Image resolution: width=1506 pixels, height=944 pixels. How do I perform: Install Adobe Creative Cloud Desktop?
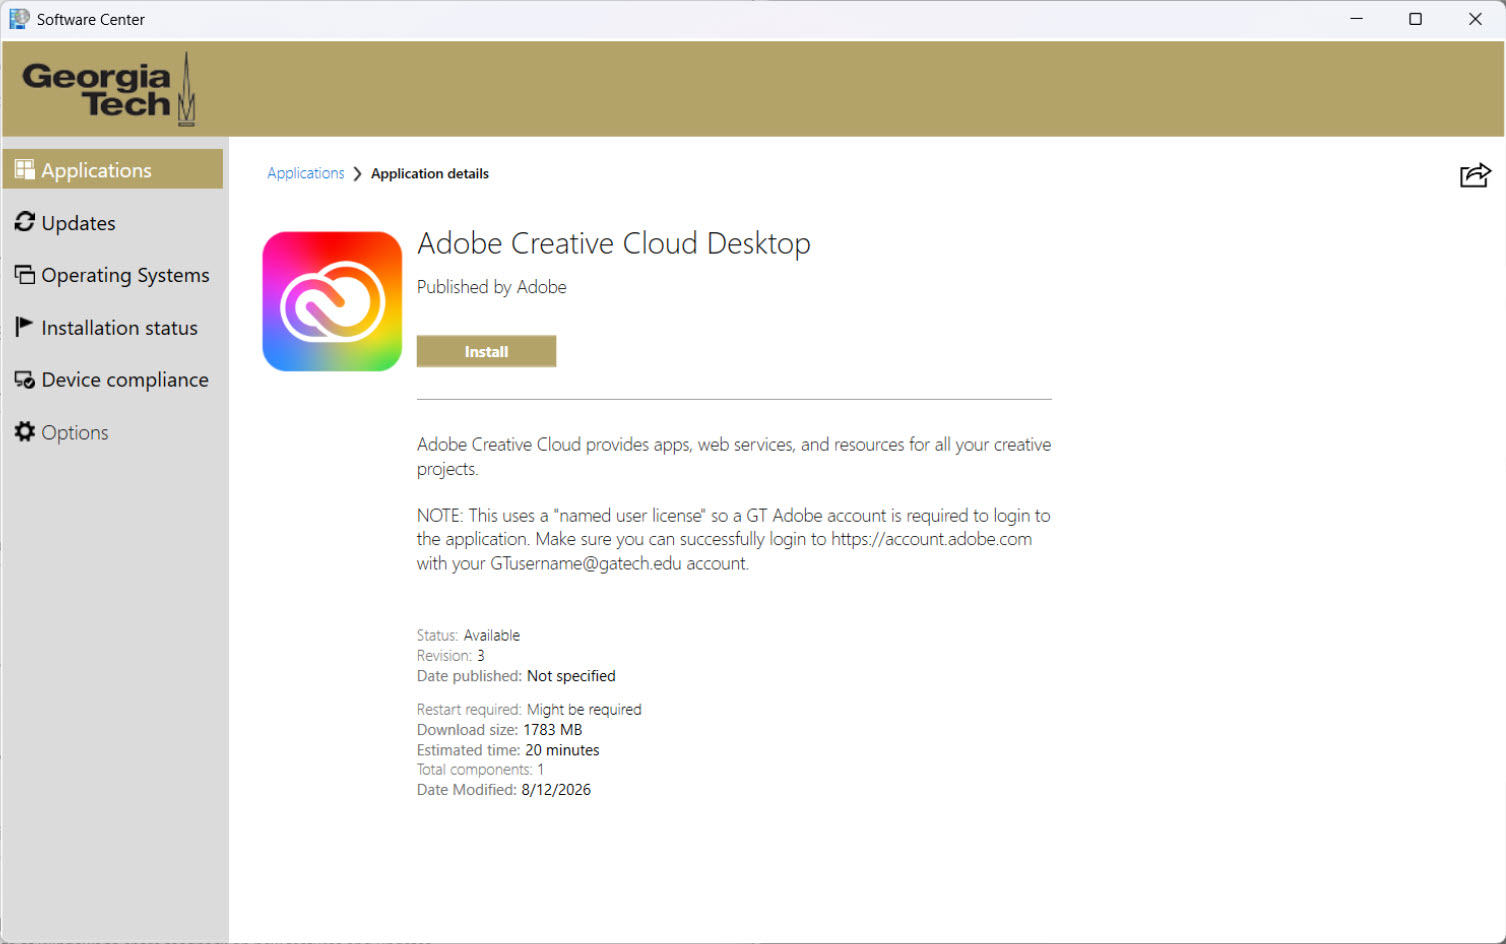click(486, 351)
